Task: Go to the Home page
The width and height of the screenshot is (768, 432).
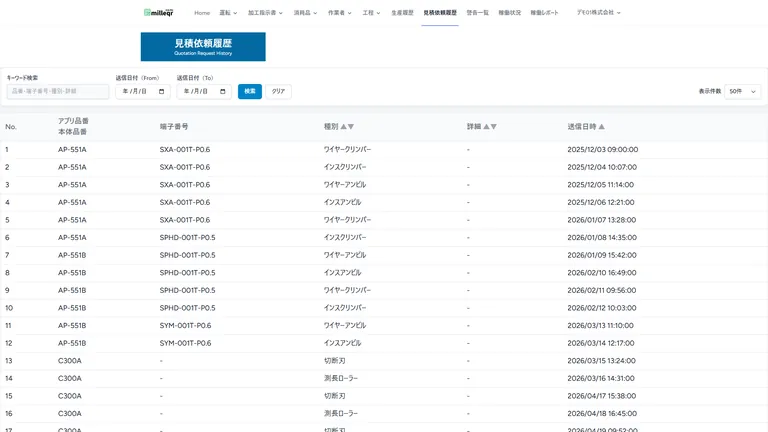Action: (x=202, y=13)
